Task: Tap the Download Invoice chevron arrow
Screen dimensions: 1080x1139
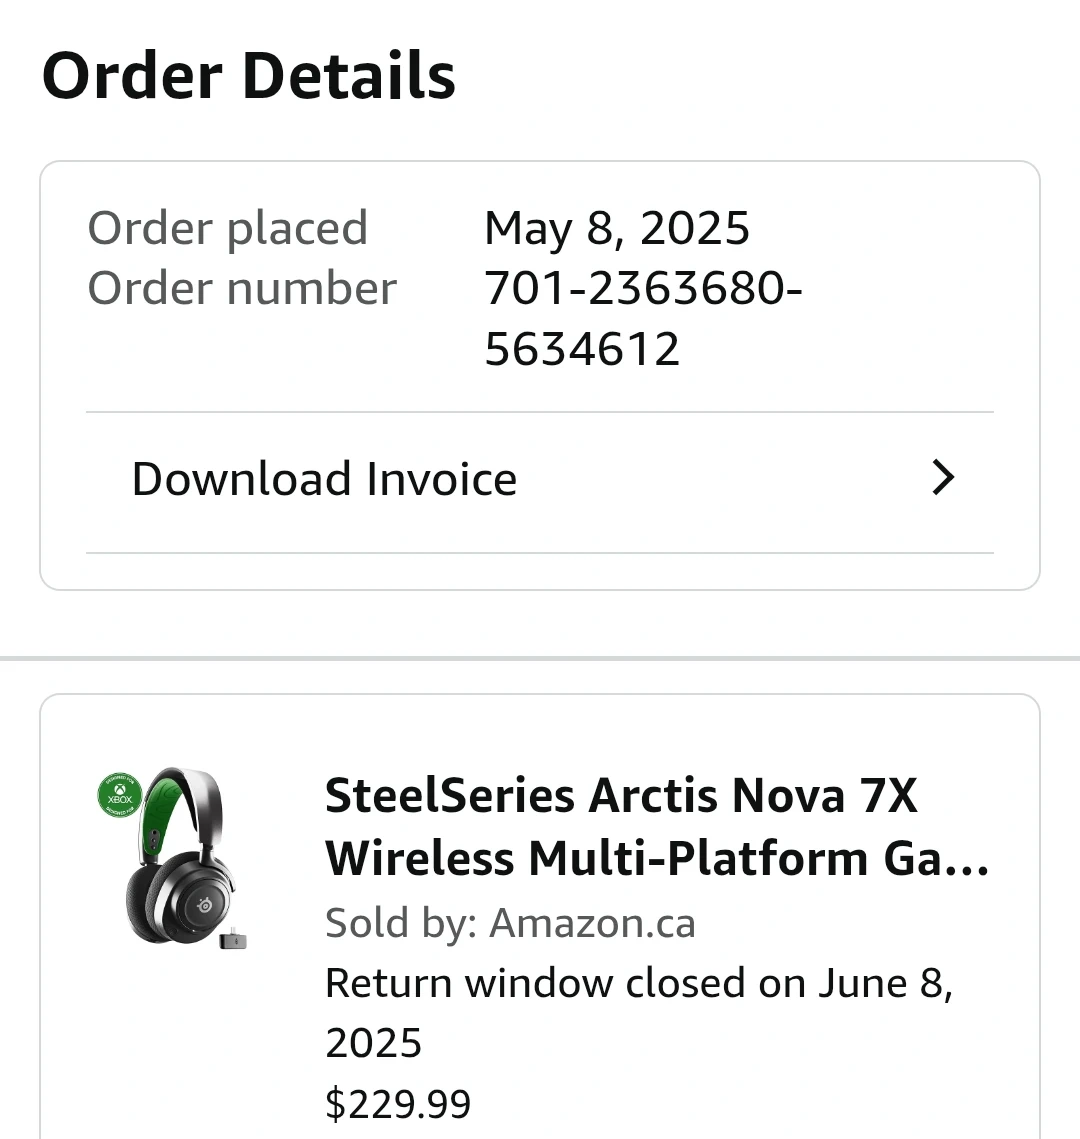Action: pos(943,478)
